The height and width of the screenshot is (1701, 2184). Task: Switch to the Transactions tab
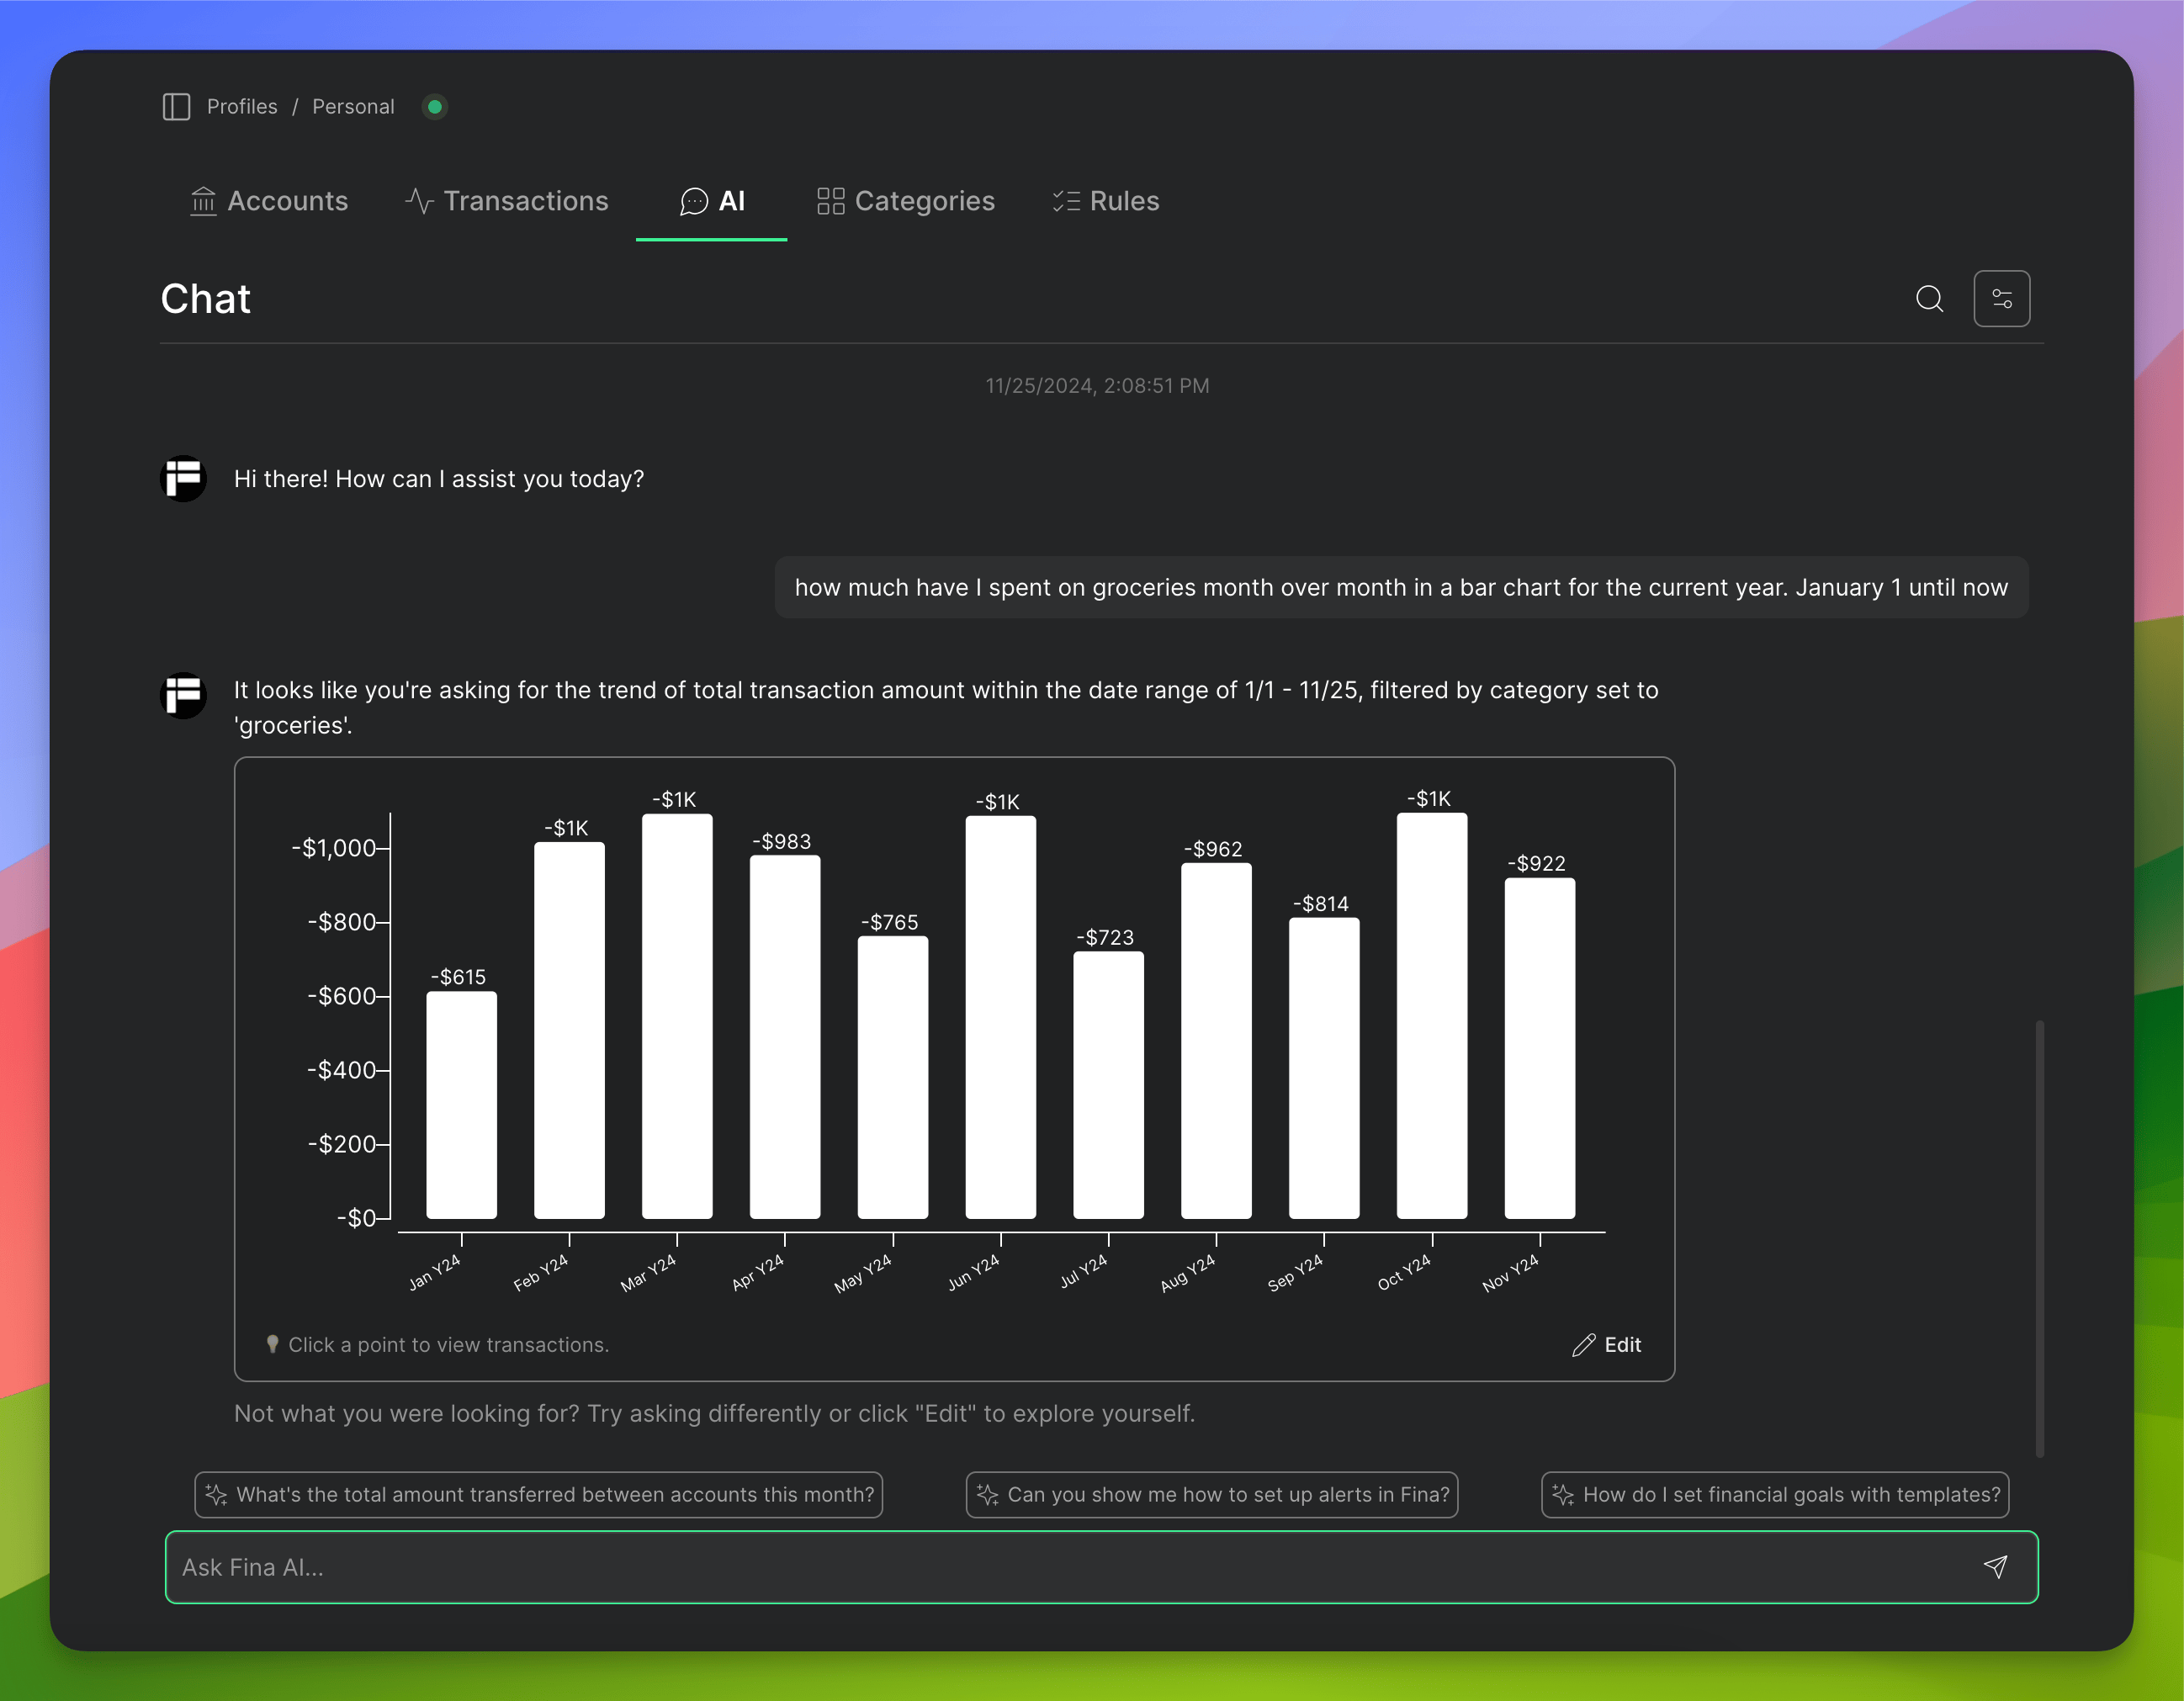tap(506, 201)
